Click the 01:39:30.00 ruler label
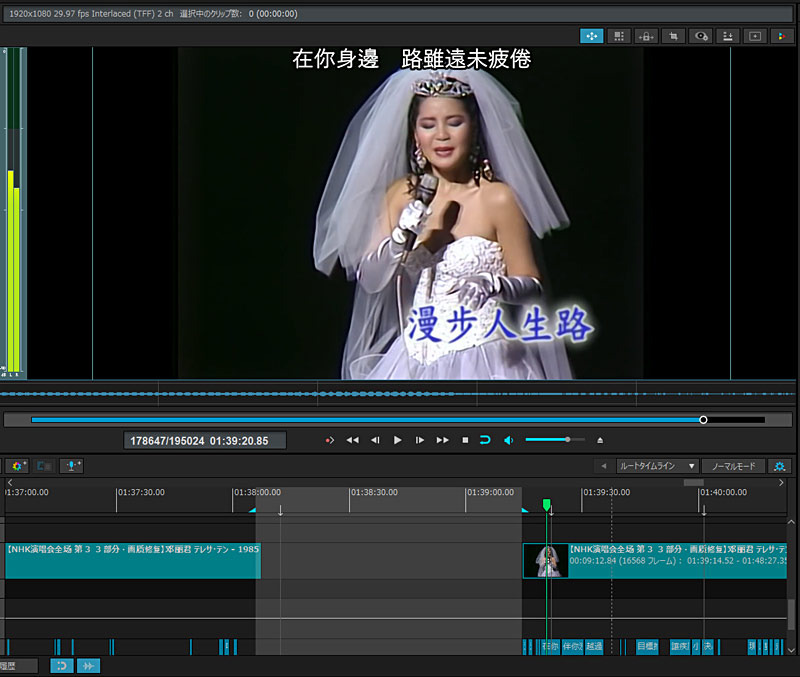 pos(607,492)
